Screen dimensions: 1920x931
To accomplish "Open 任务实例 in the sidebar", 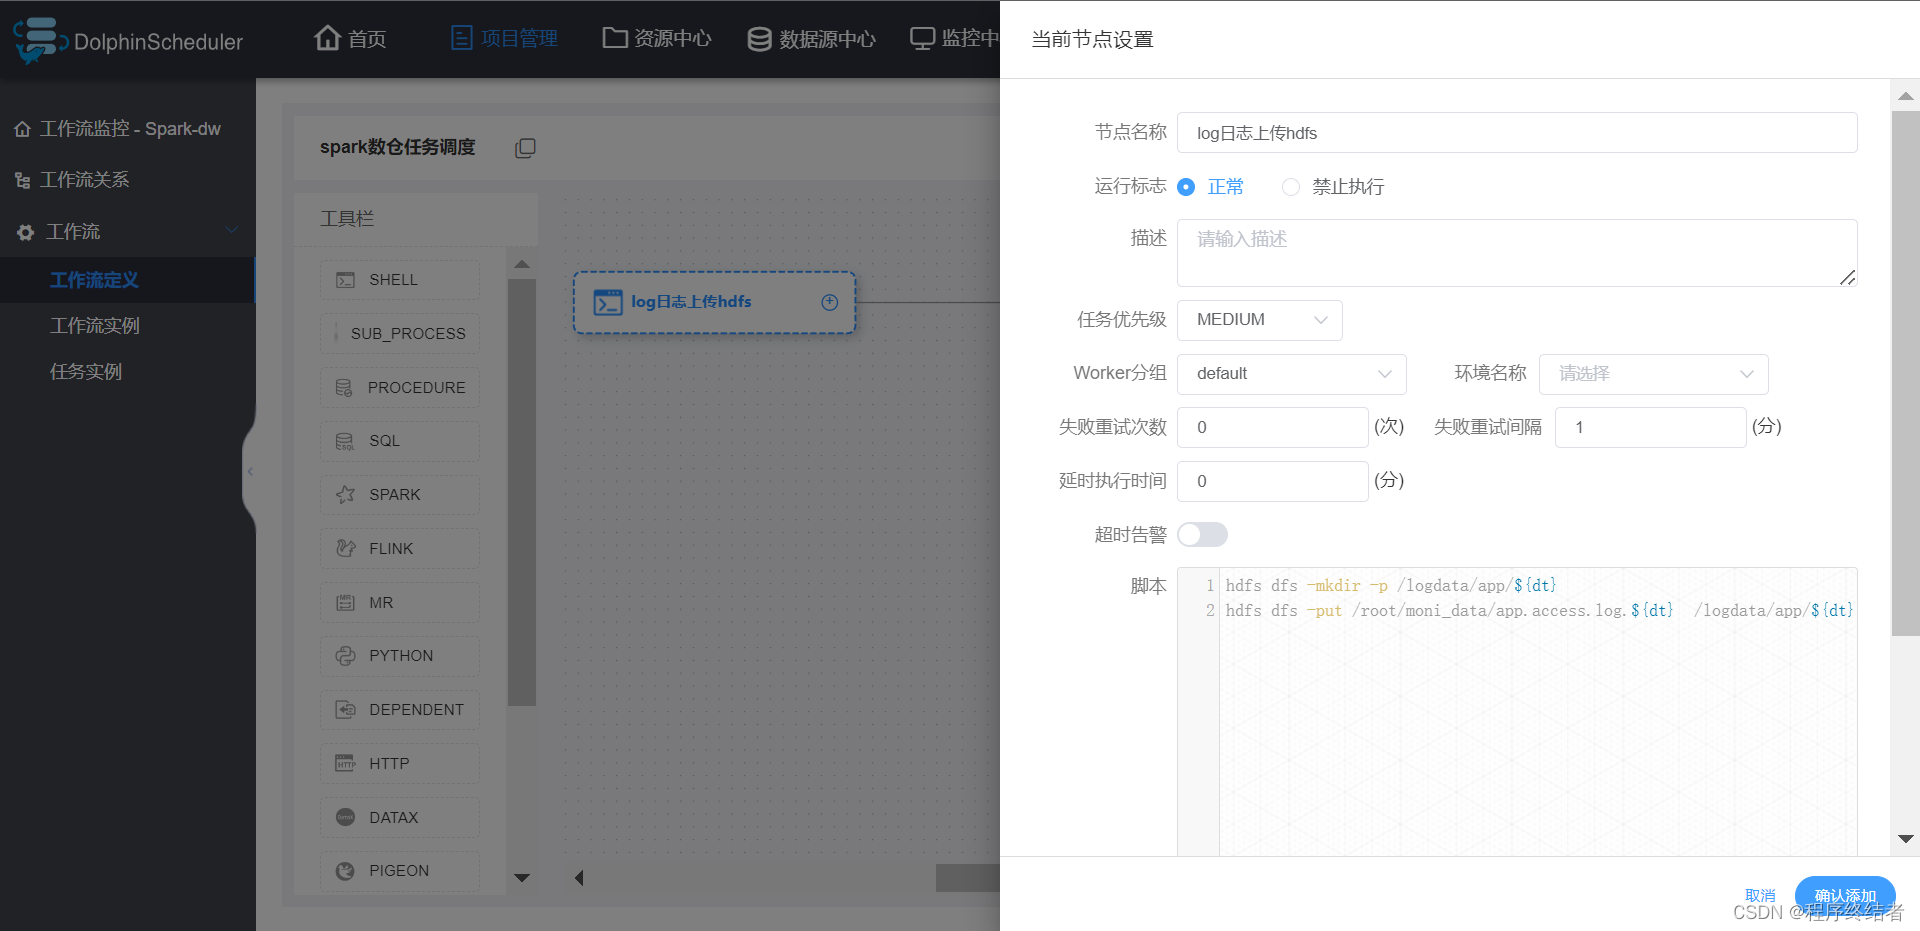I will coord(86,372).
